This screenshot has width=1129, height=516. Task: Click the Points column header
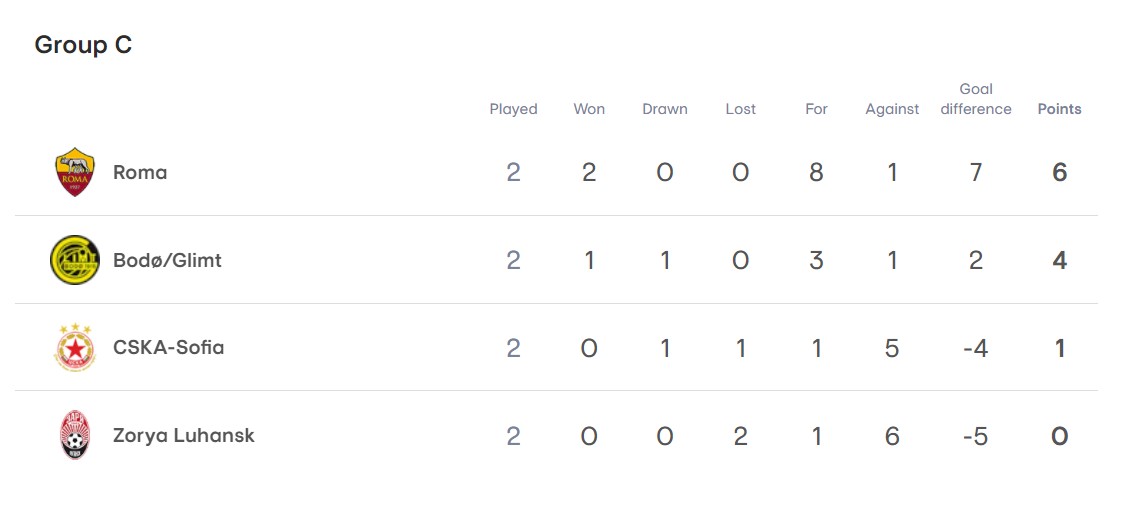click(1059, 109)
